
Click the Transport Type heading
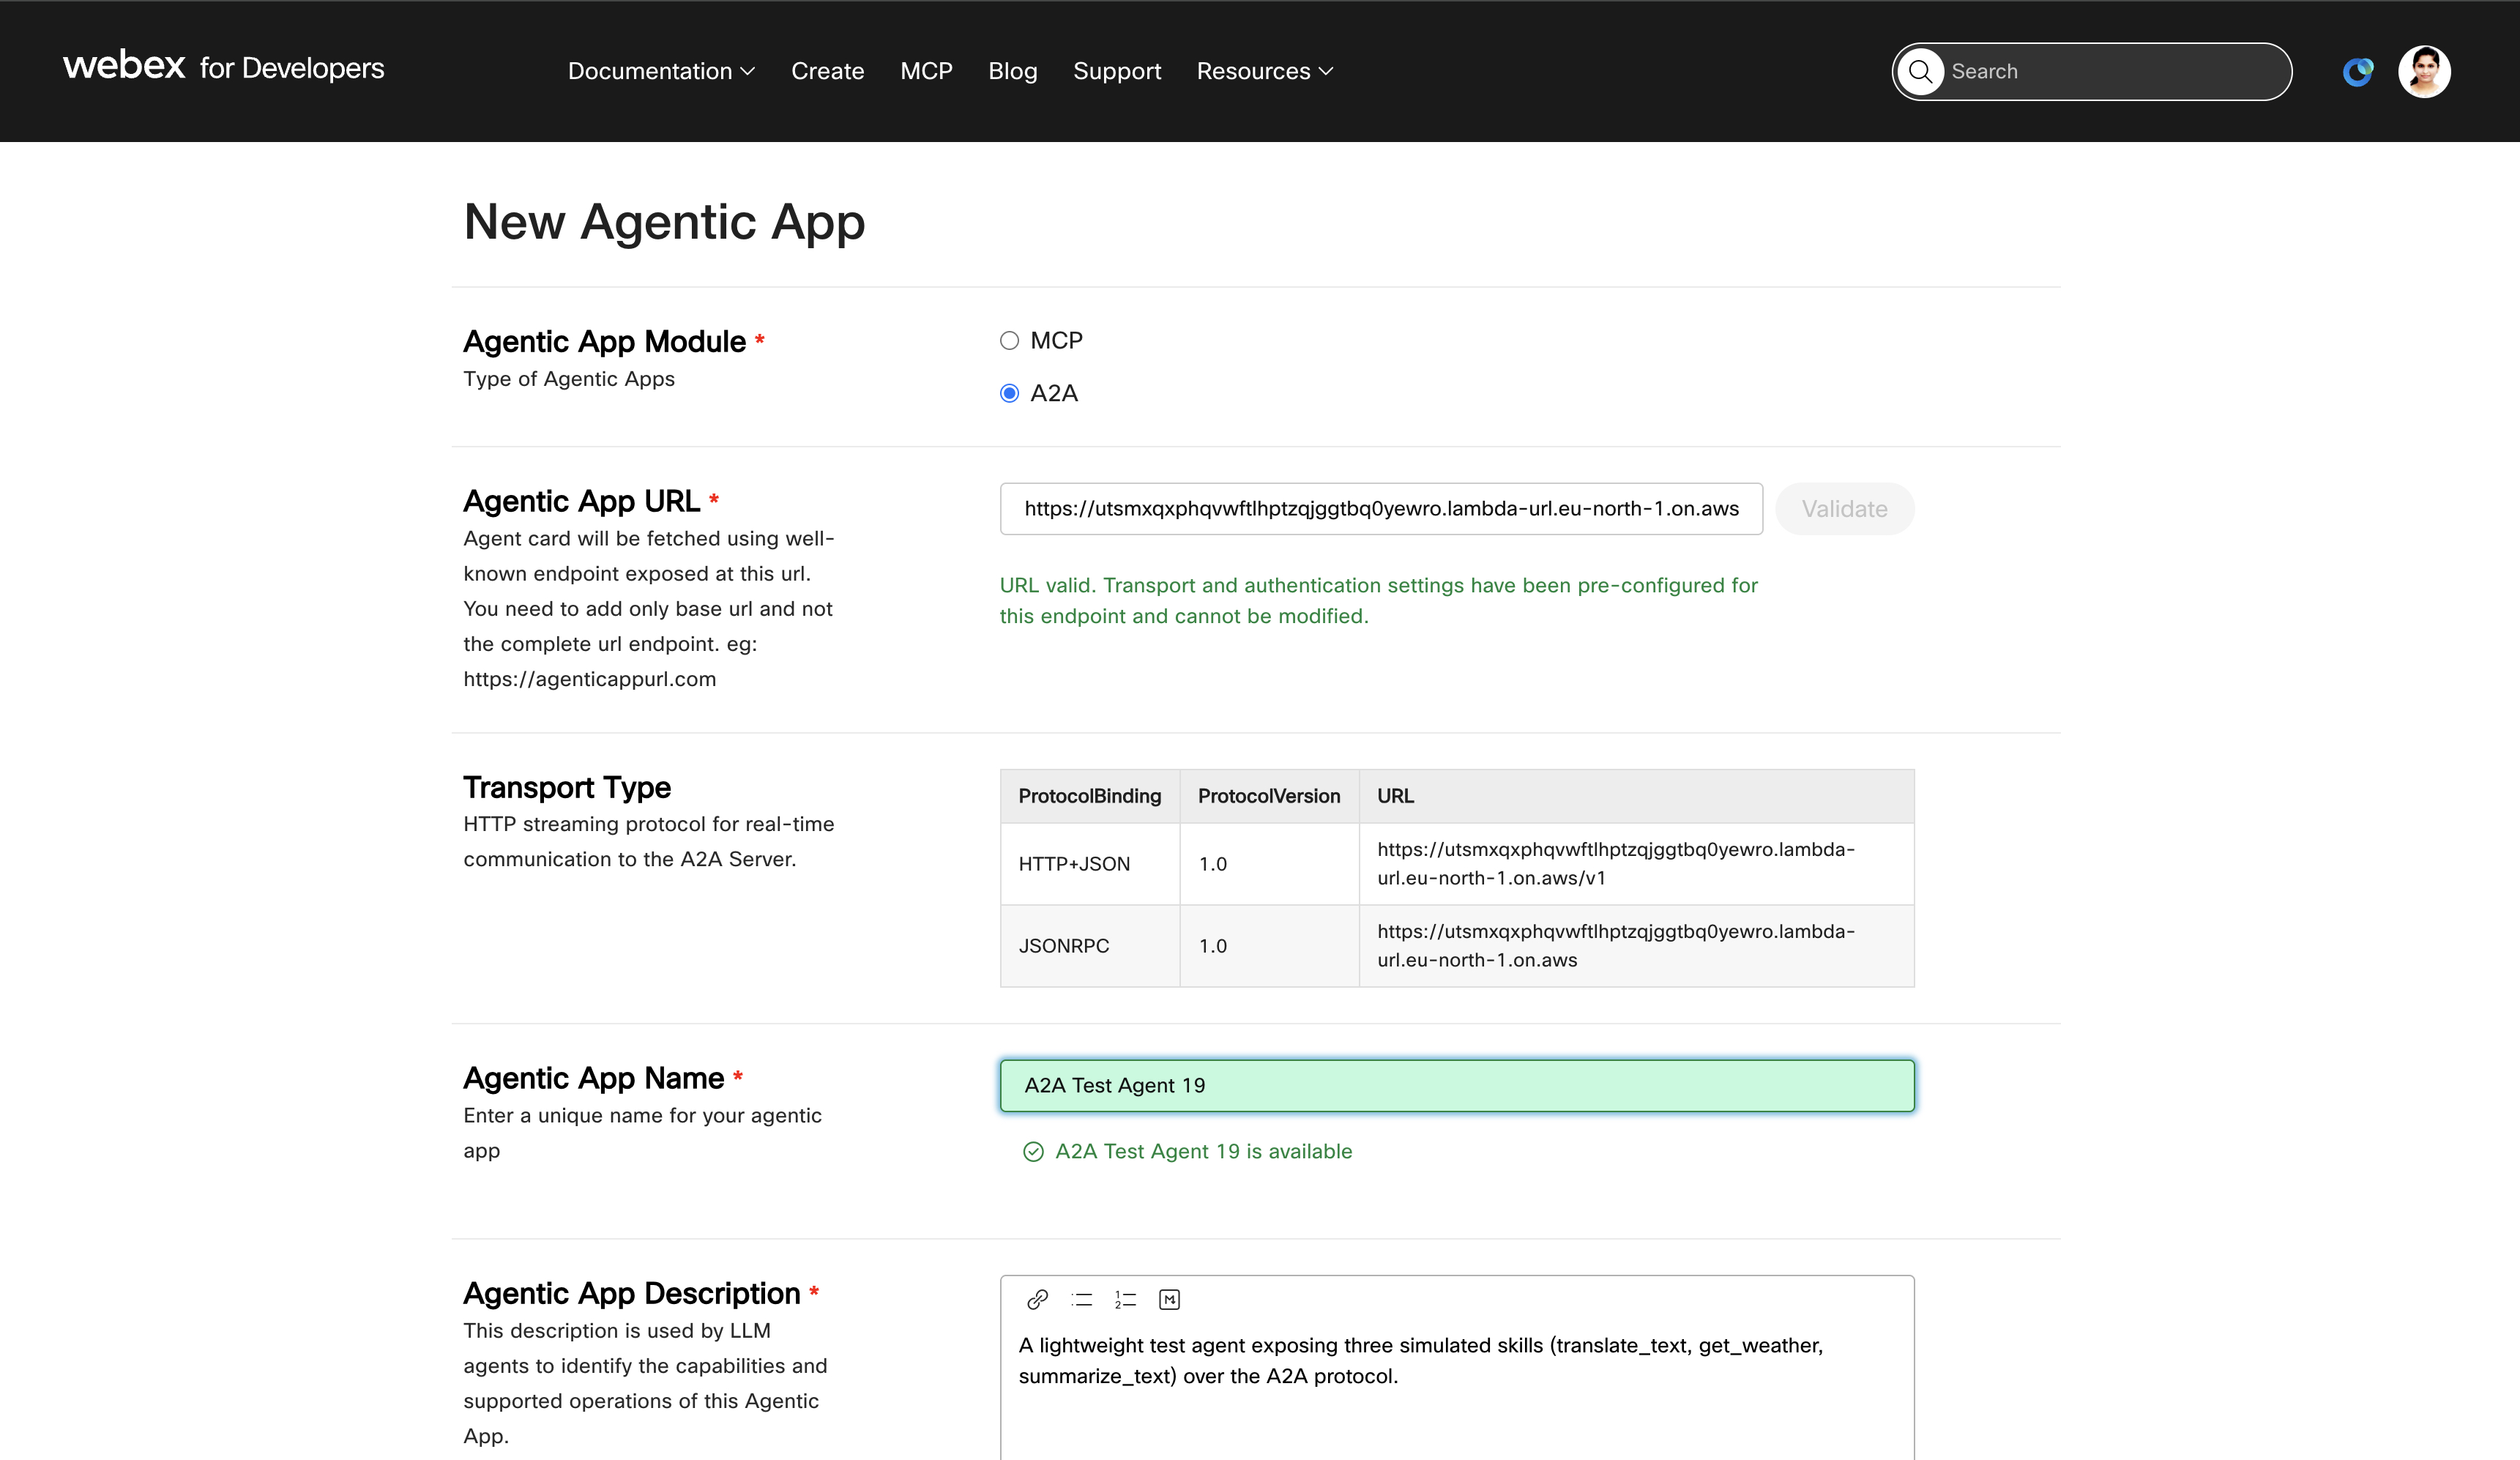coord(567,788)
